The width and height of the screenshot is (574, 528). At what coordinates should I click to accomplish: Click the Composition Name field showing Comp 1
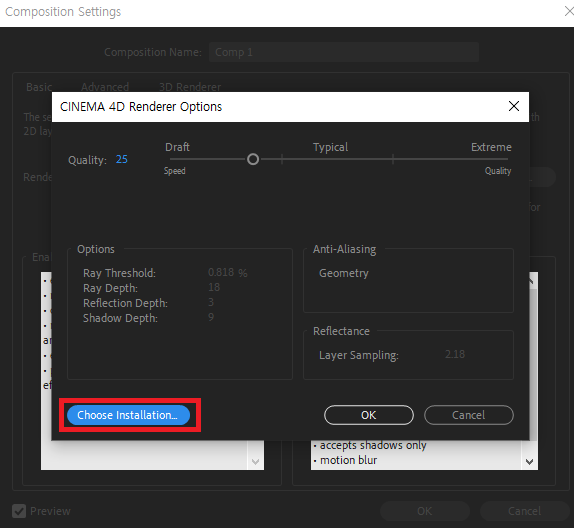344,52
